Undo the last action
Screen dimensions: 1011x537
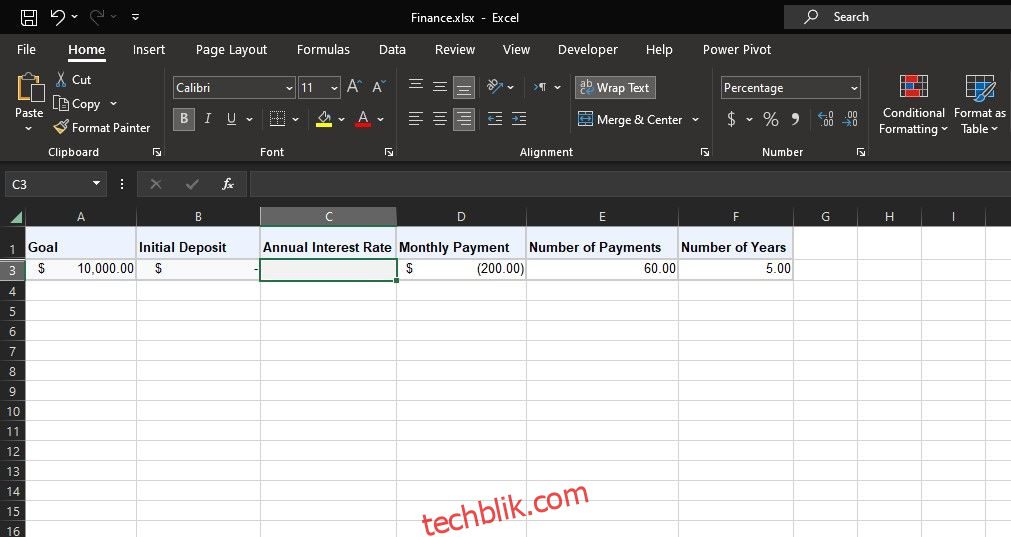[58, 17]
